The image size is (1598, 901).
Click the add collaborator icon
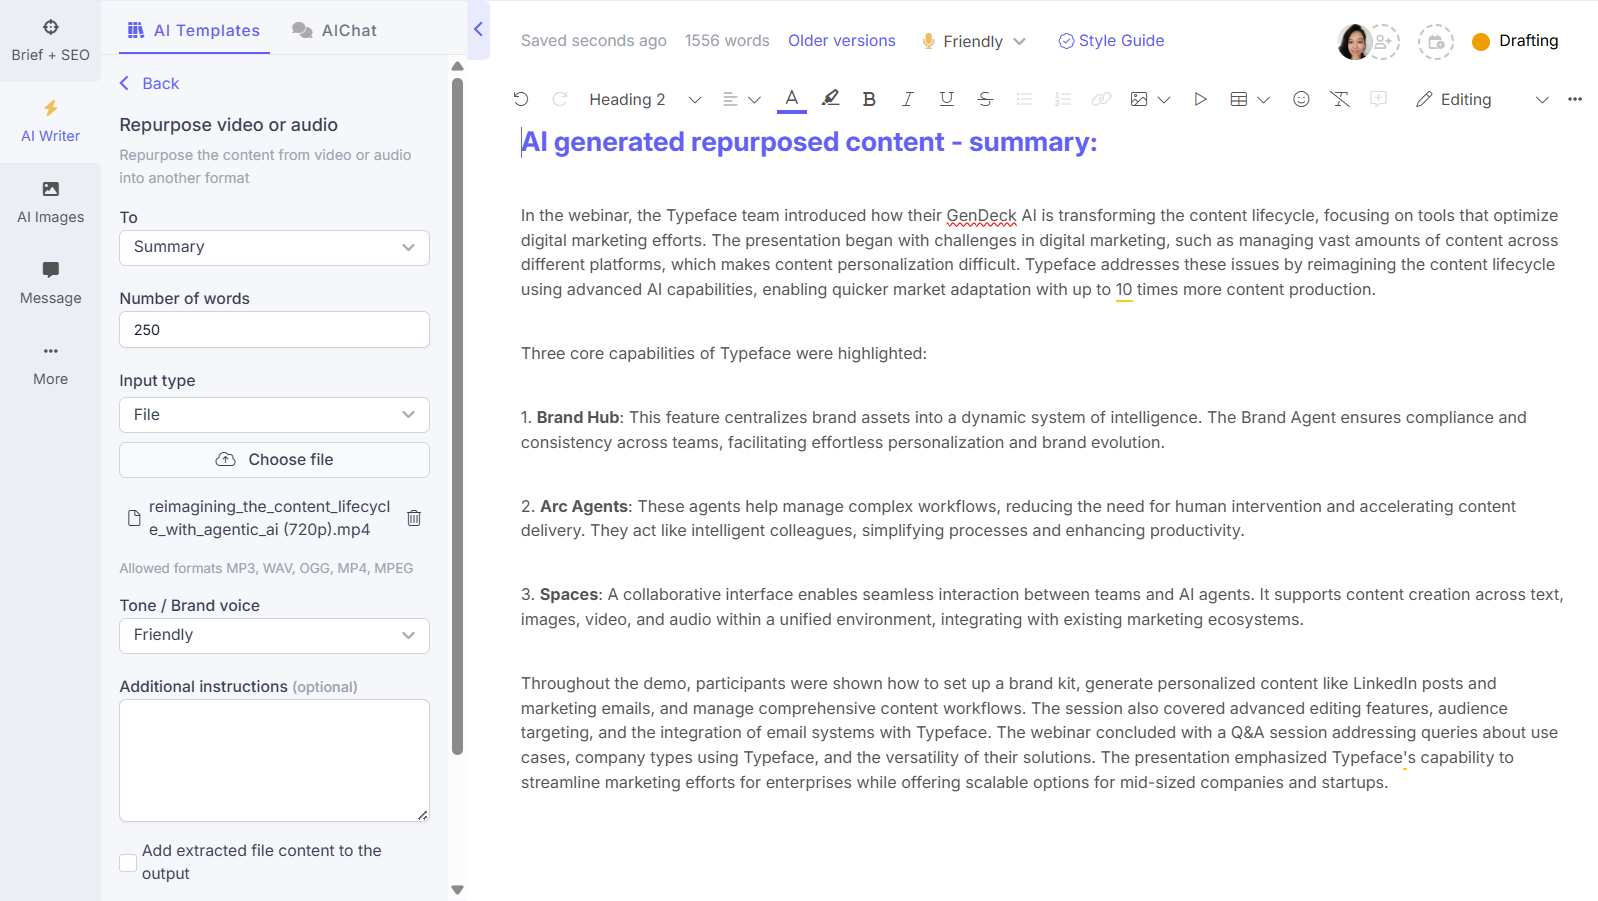coord(1384,42)
